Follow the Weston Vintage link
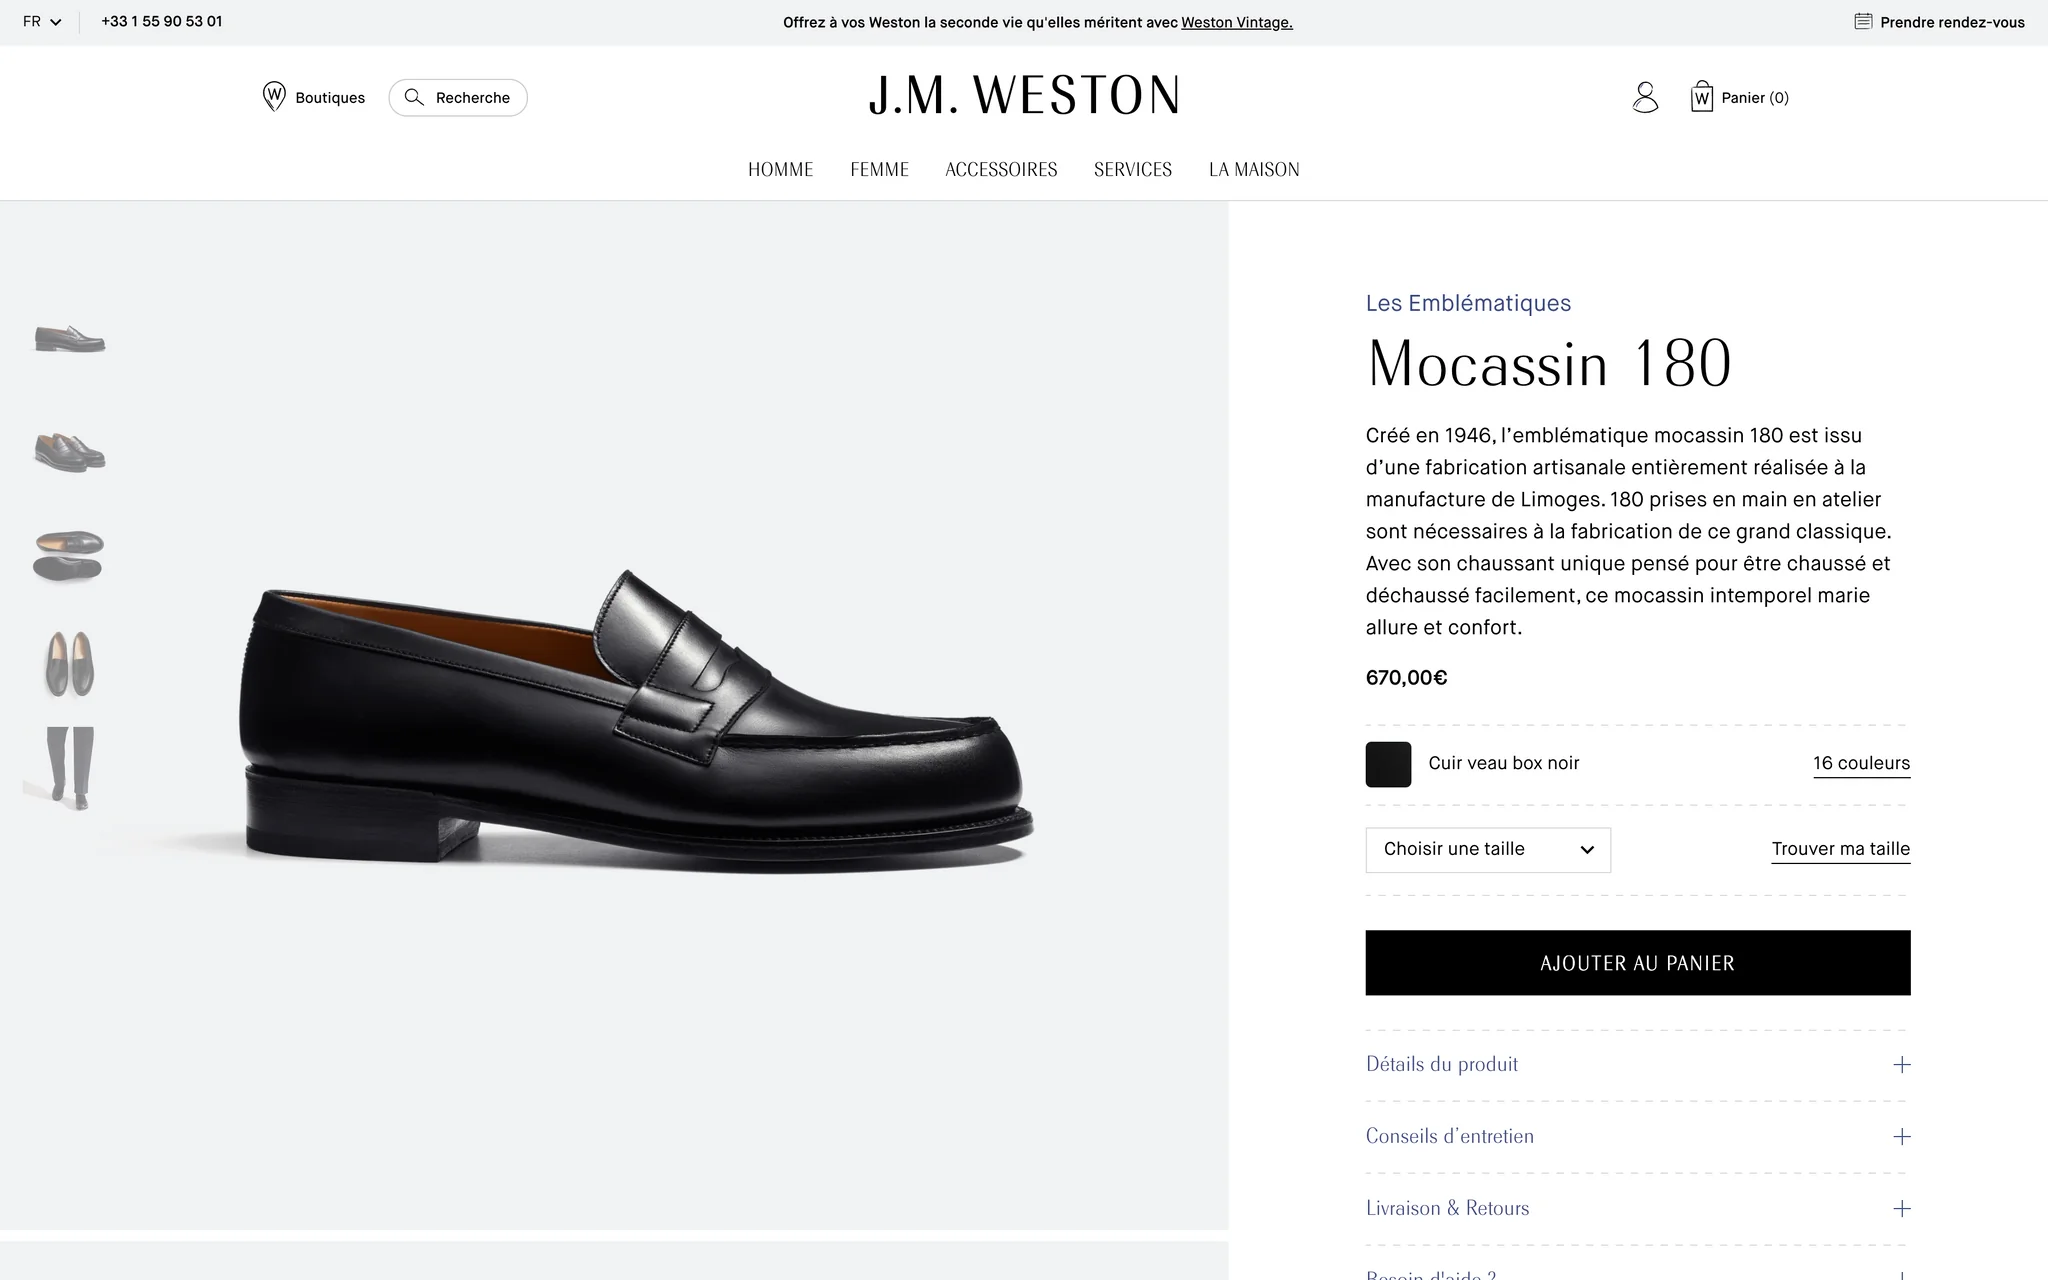 tap(1237, 22)
